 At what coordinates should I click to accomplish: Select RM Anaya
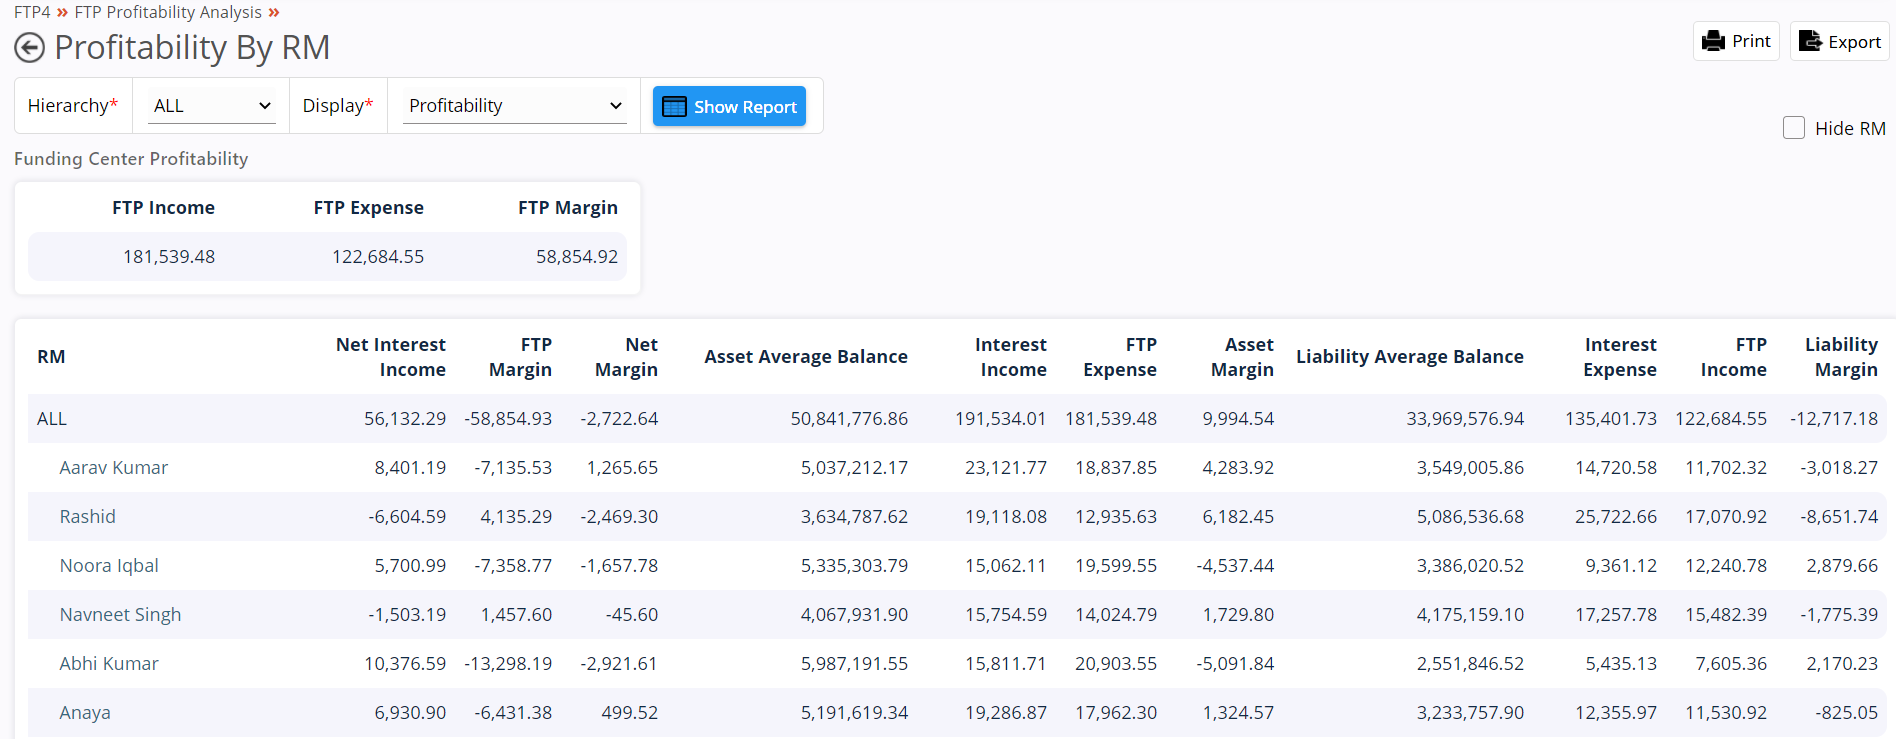(85, 713)
